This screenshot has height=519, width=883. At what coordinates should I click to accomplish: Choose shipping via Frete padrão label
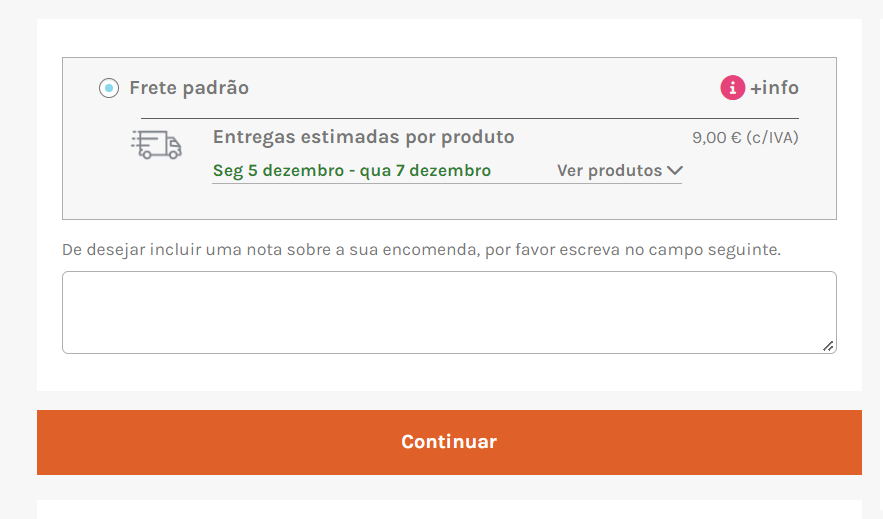[189, 88]
